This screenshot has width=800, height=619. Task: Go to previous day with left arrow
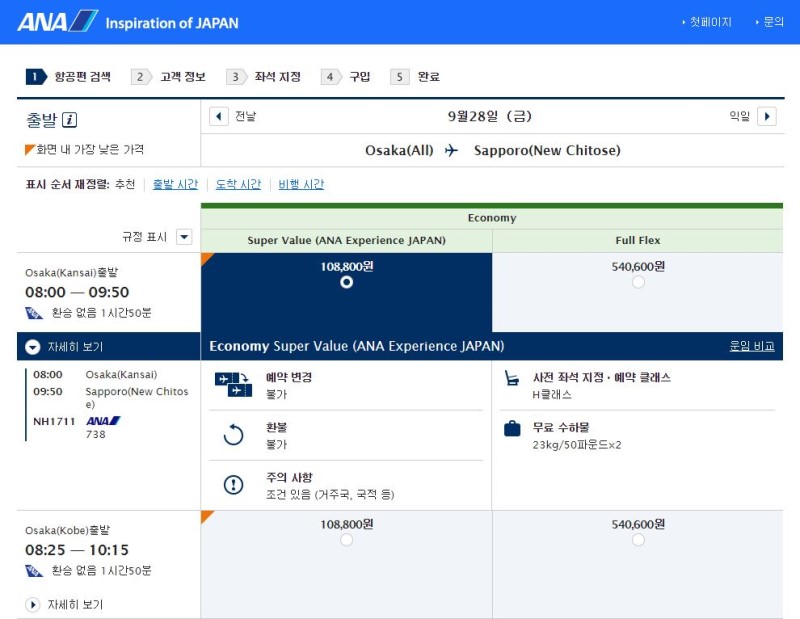point(219,116)
